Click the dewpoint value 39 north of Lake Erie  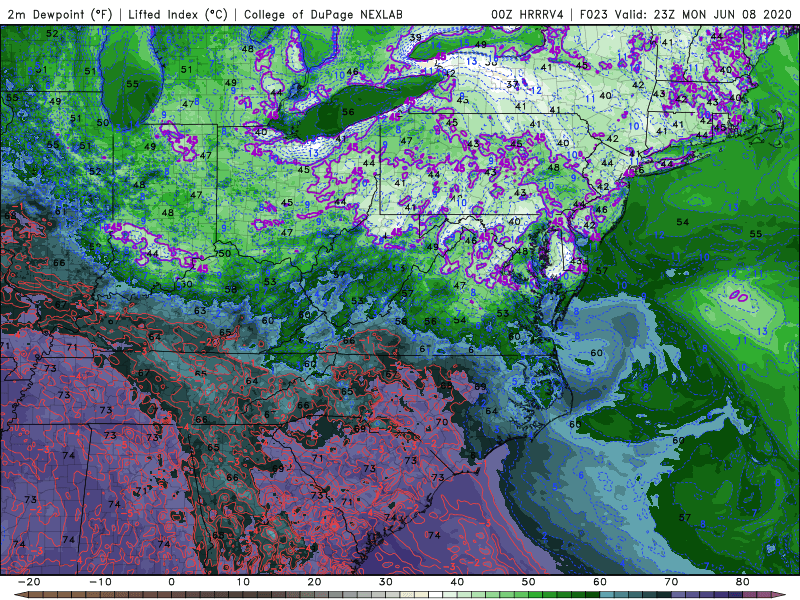[415, 37]
